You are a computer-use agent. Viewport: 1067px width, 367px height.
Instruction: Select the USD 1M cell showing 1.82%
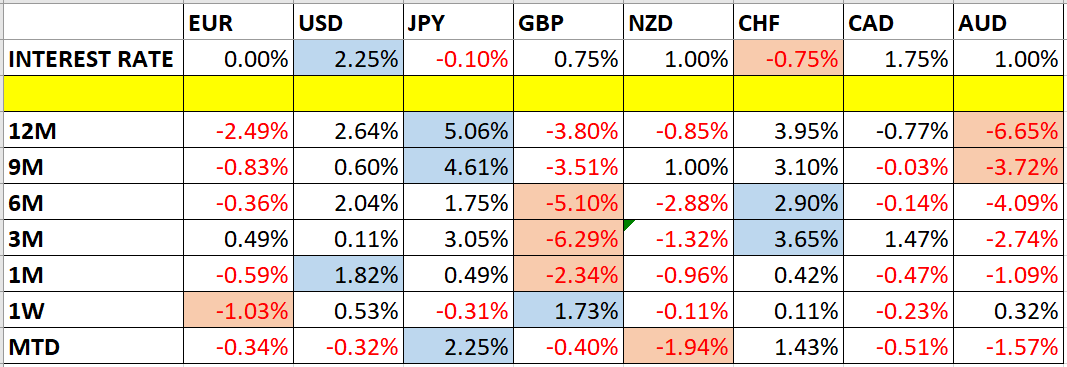(x=348, y=274)
